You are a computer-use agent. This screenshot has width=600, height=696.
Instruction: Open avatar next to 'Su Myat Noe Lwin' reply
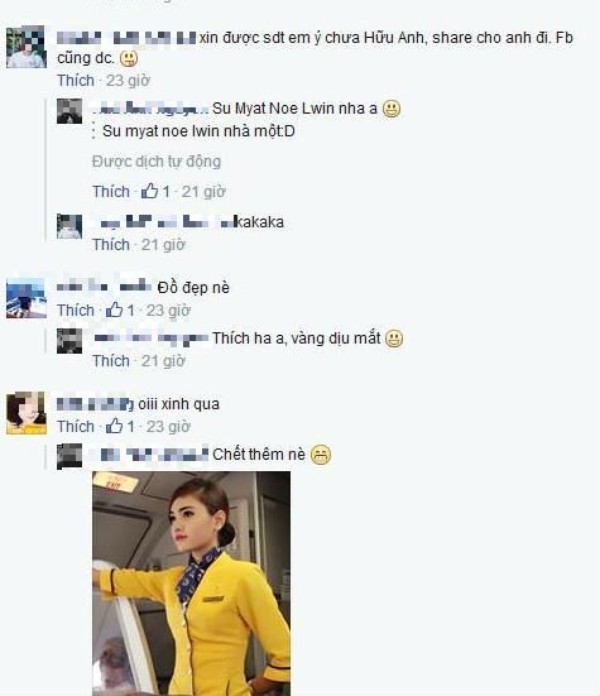tap(70, 111)
